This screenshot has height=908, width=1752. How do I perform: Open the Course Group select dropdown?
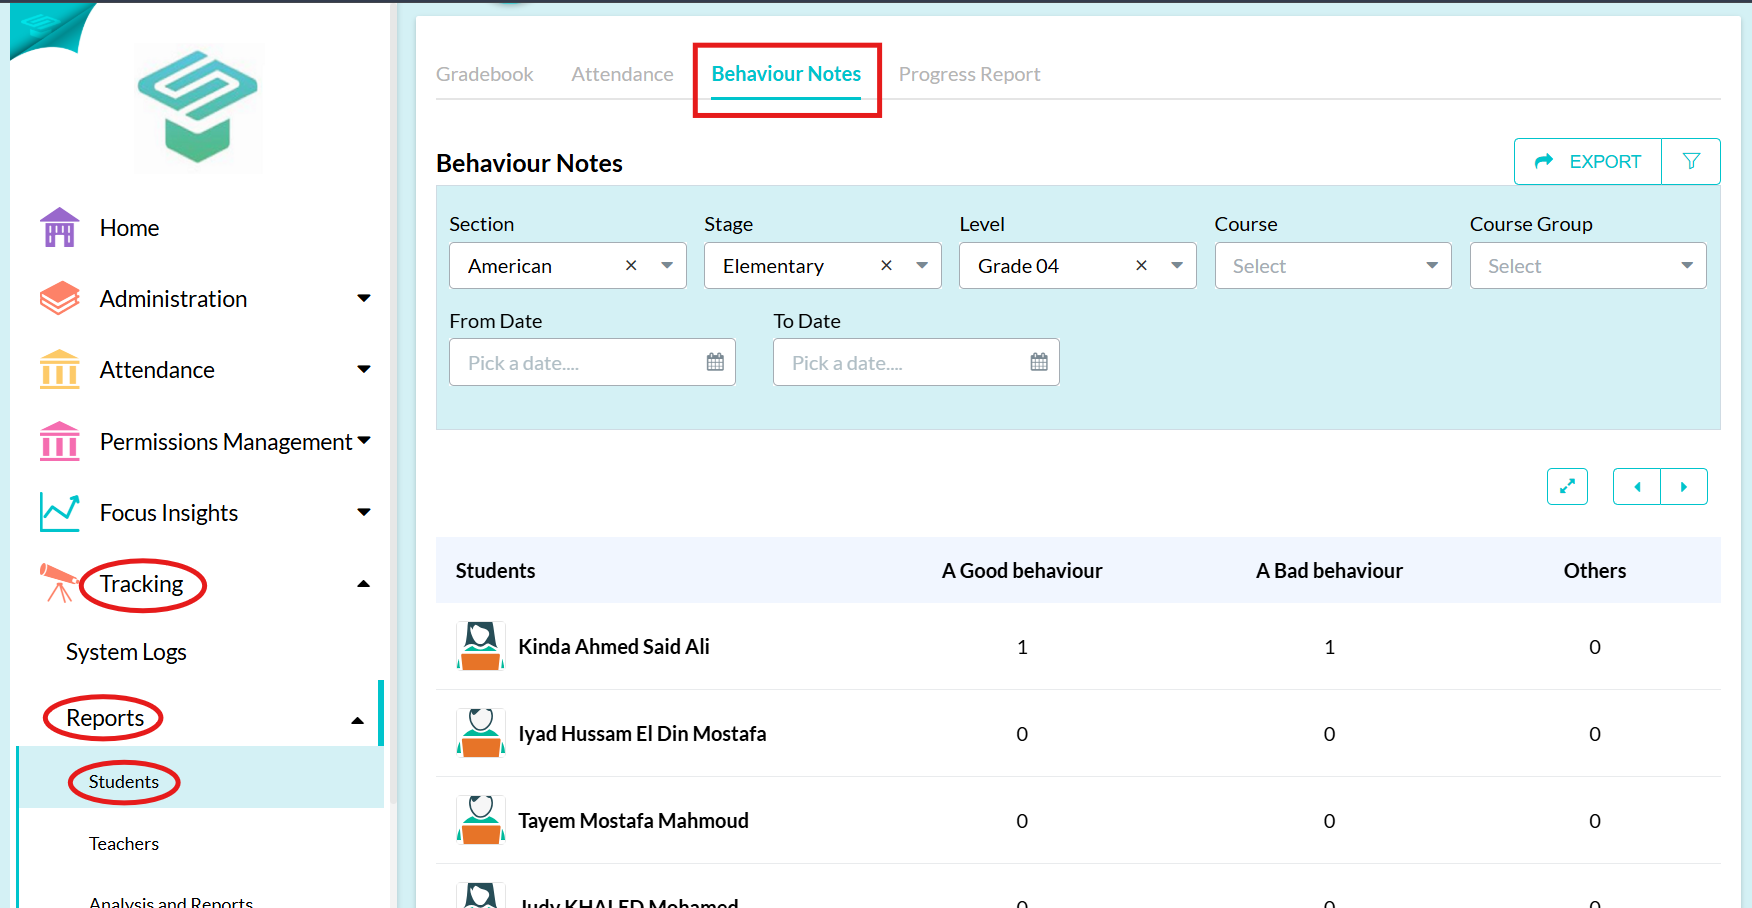[1588, 266]
